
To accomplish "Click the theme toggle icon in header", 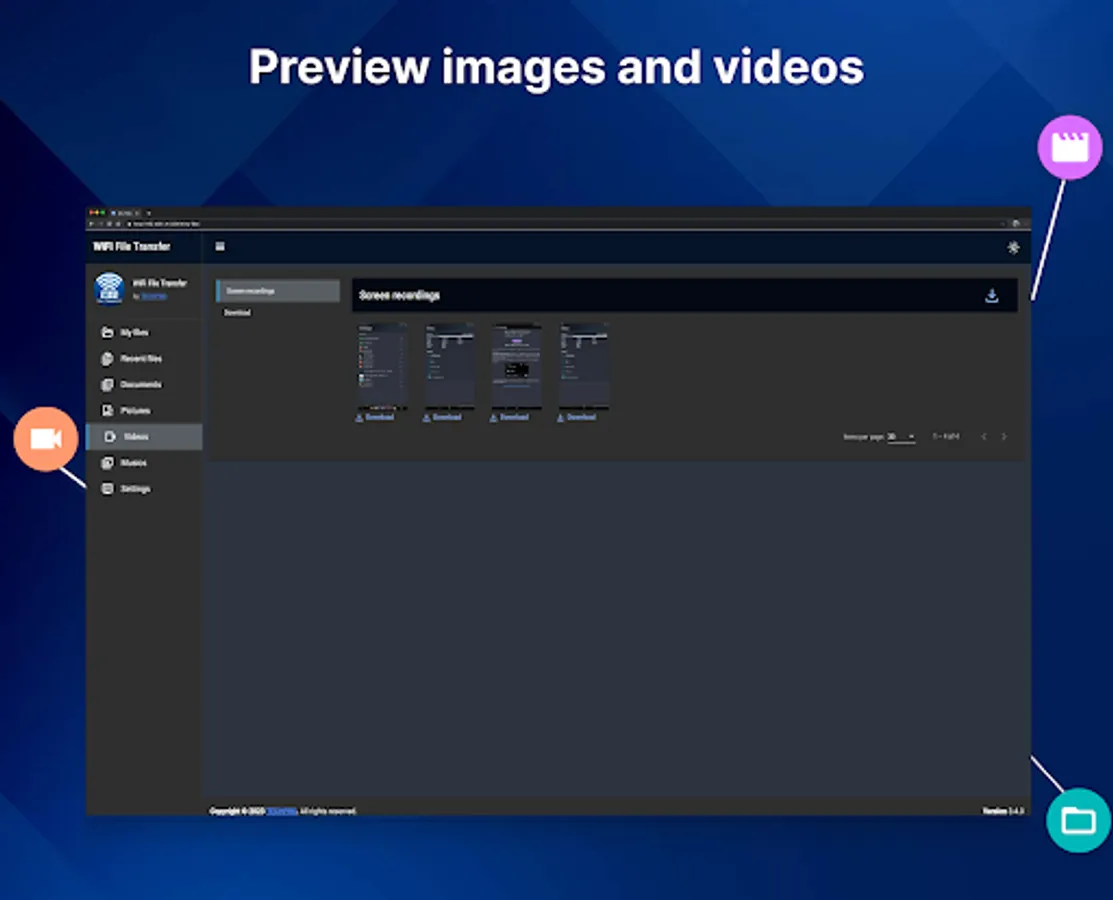I will point(1013,248).
